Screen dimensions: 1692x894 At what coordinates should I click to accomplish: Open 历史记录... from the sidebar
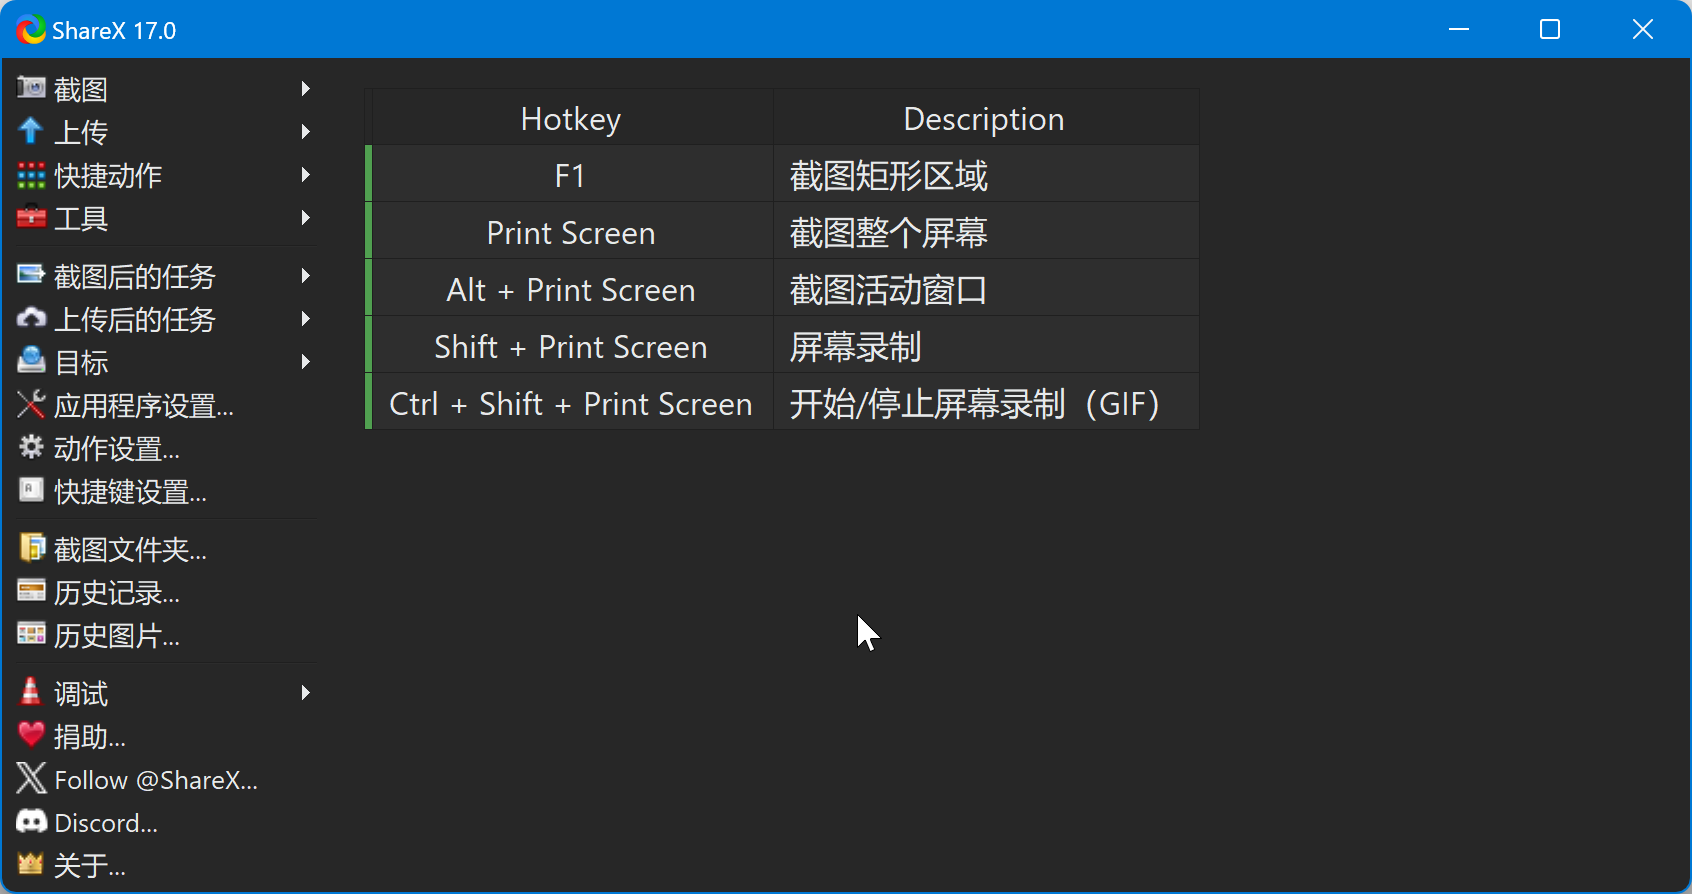click(x=116, y=593)
